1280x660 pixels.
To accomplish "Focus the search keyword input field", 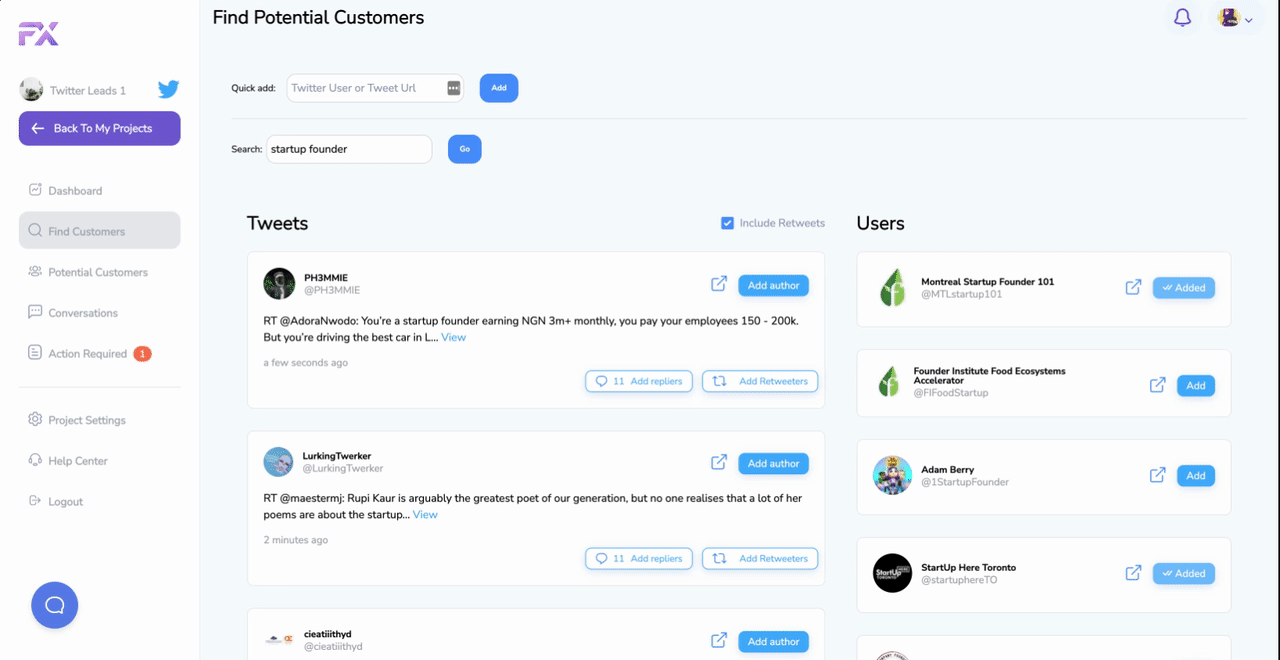I will click(348, 149).
